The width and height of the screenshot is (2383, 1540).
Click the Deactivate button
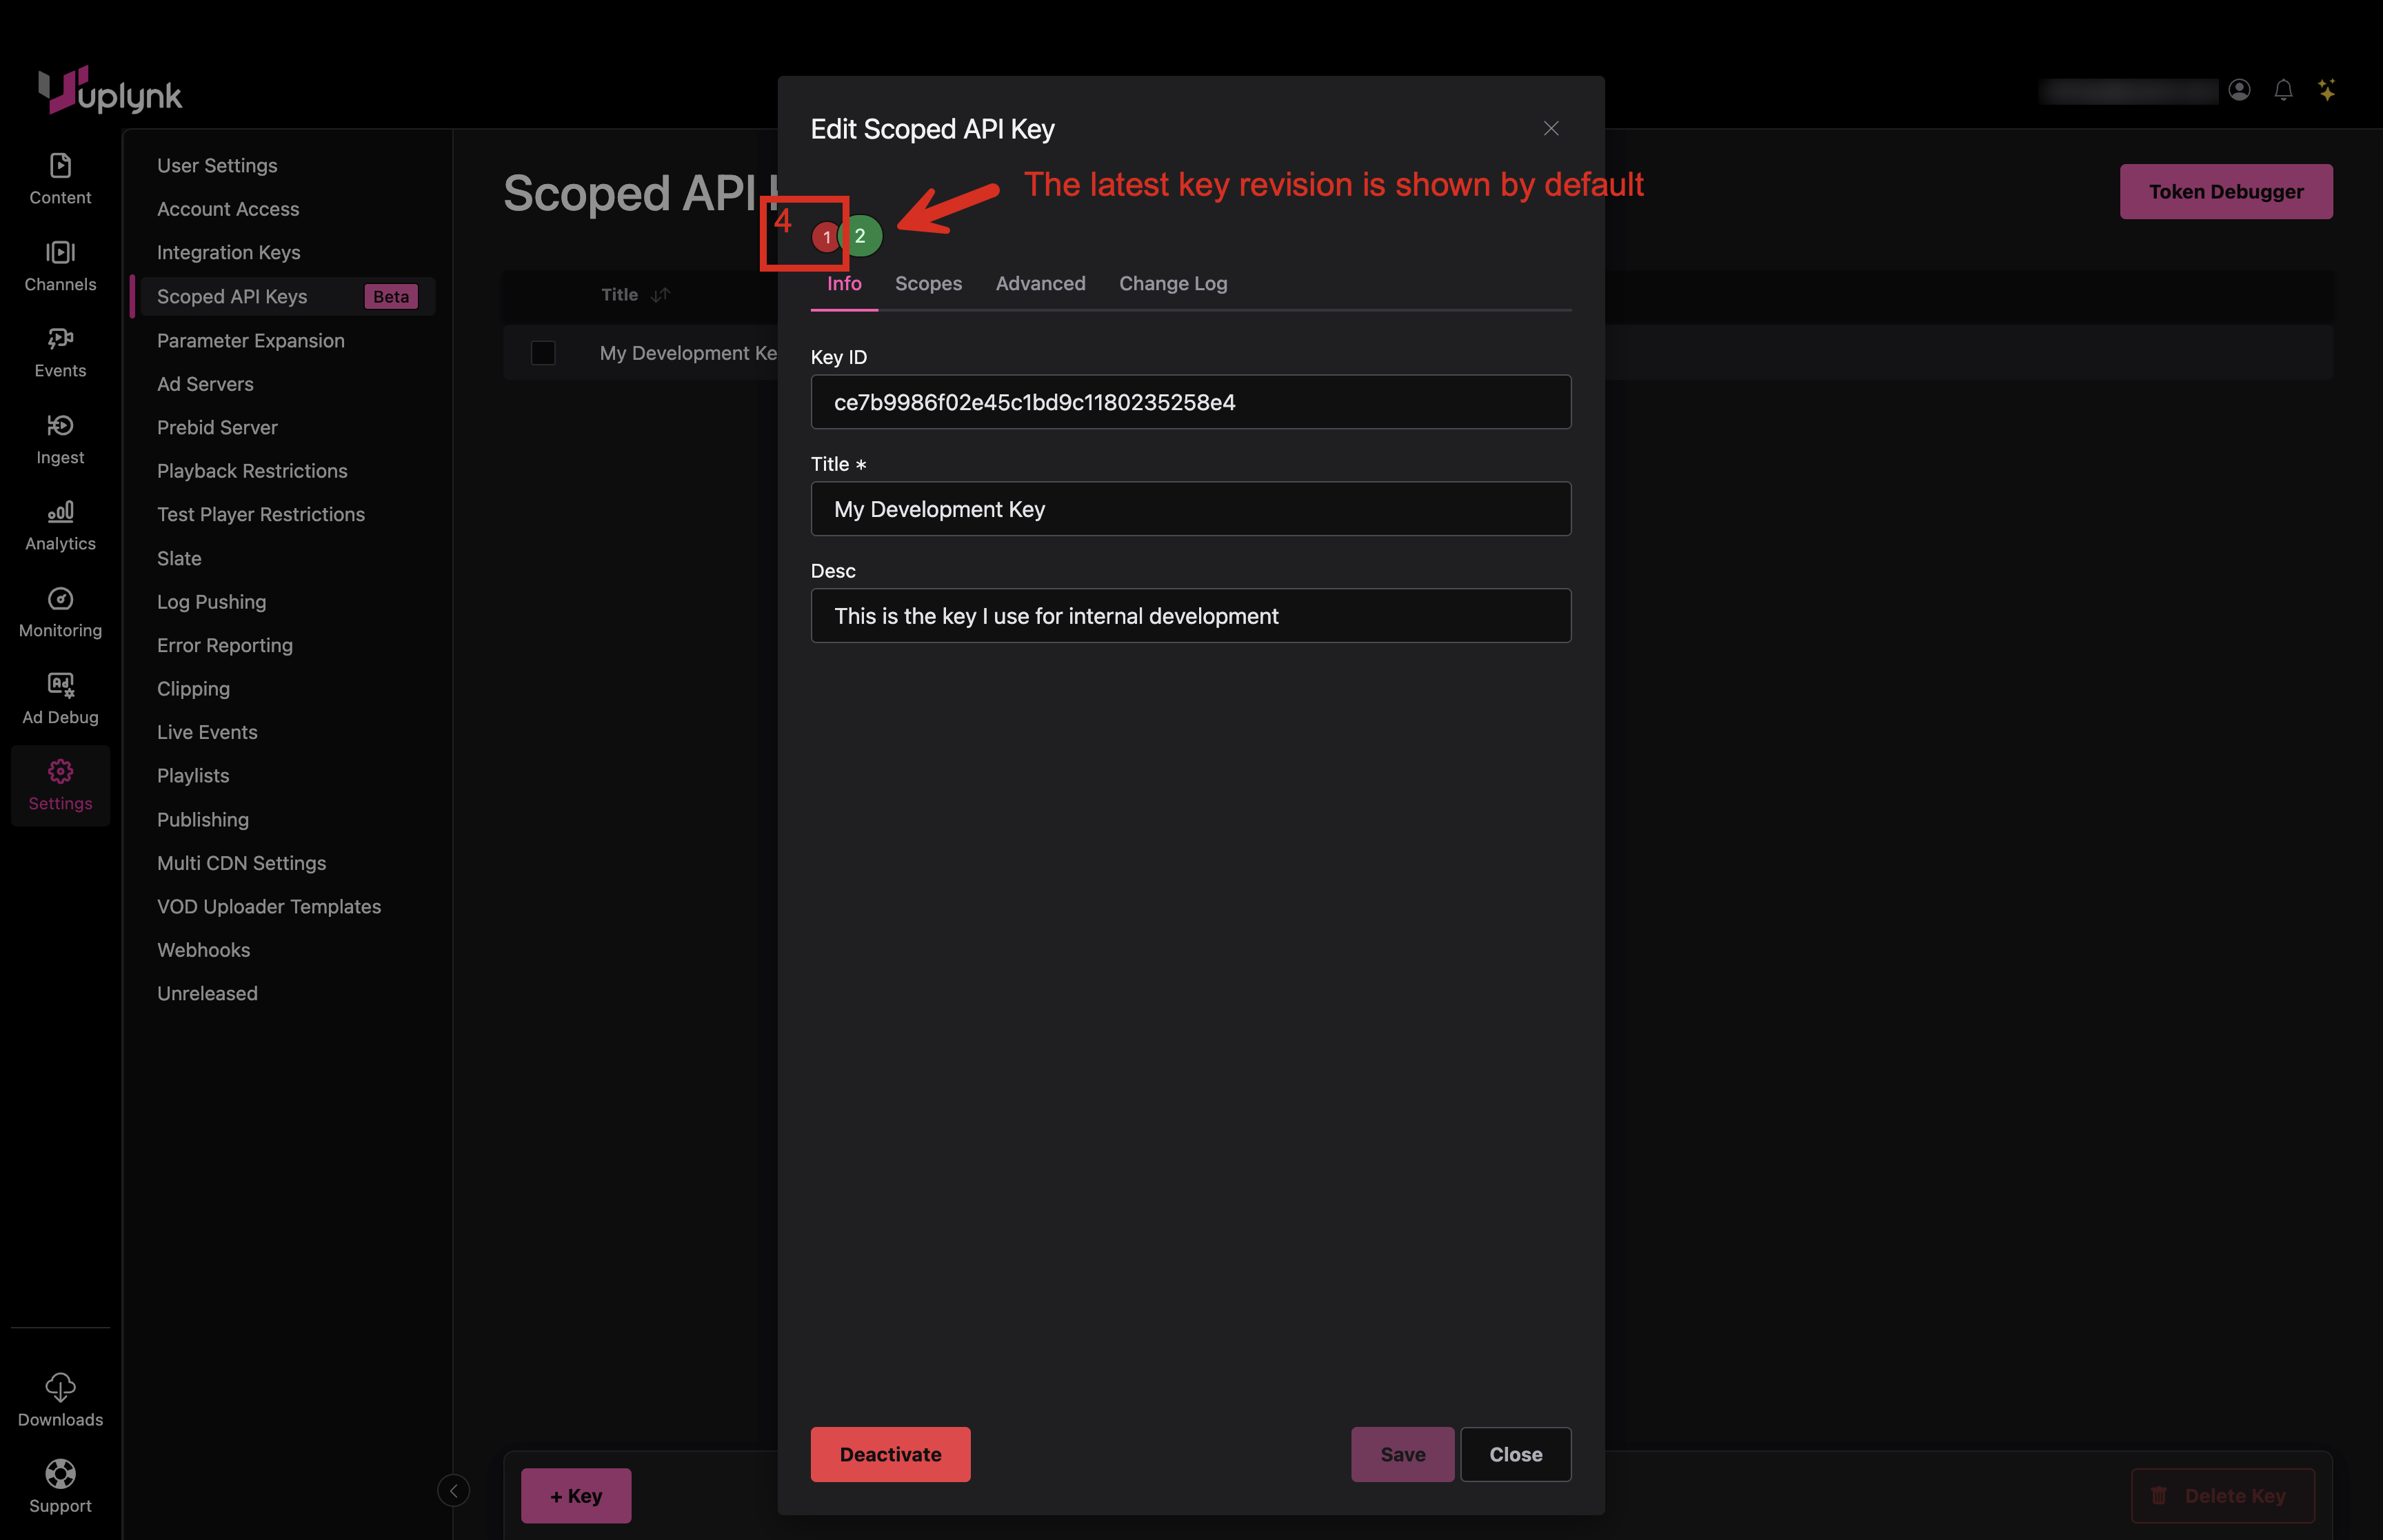(x=889, y=1454)
